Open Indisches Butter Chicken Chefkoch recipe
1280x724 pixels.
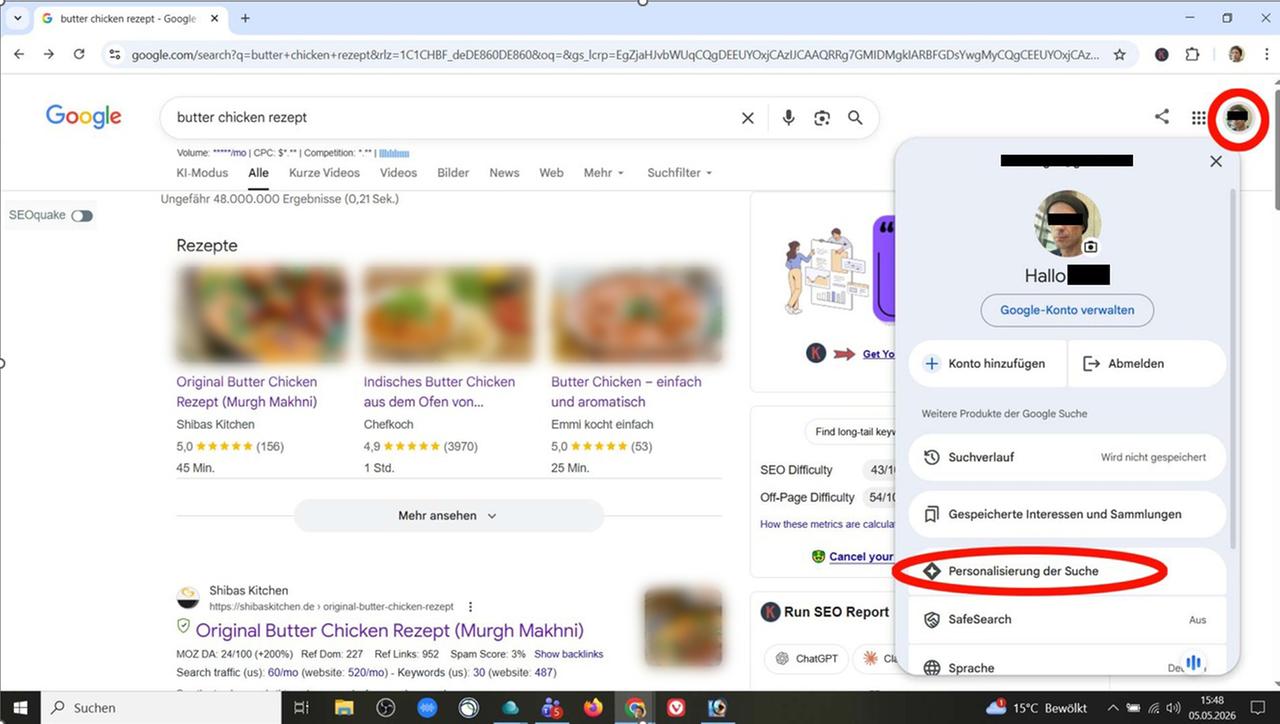[x=439, y=392]
